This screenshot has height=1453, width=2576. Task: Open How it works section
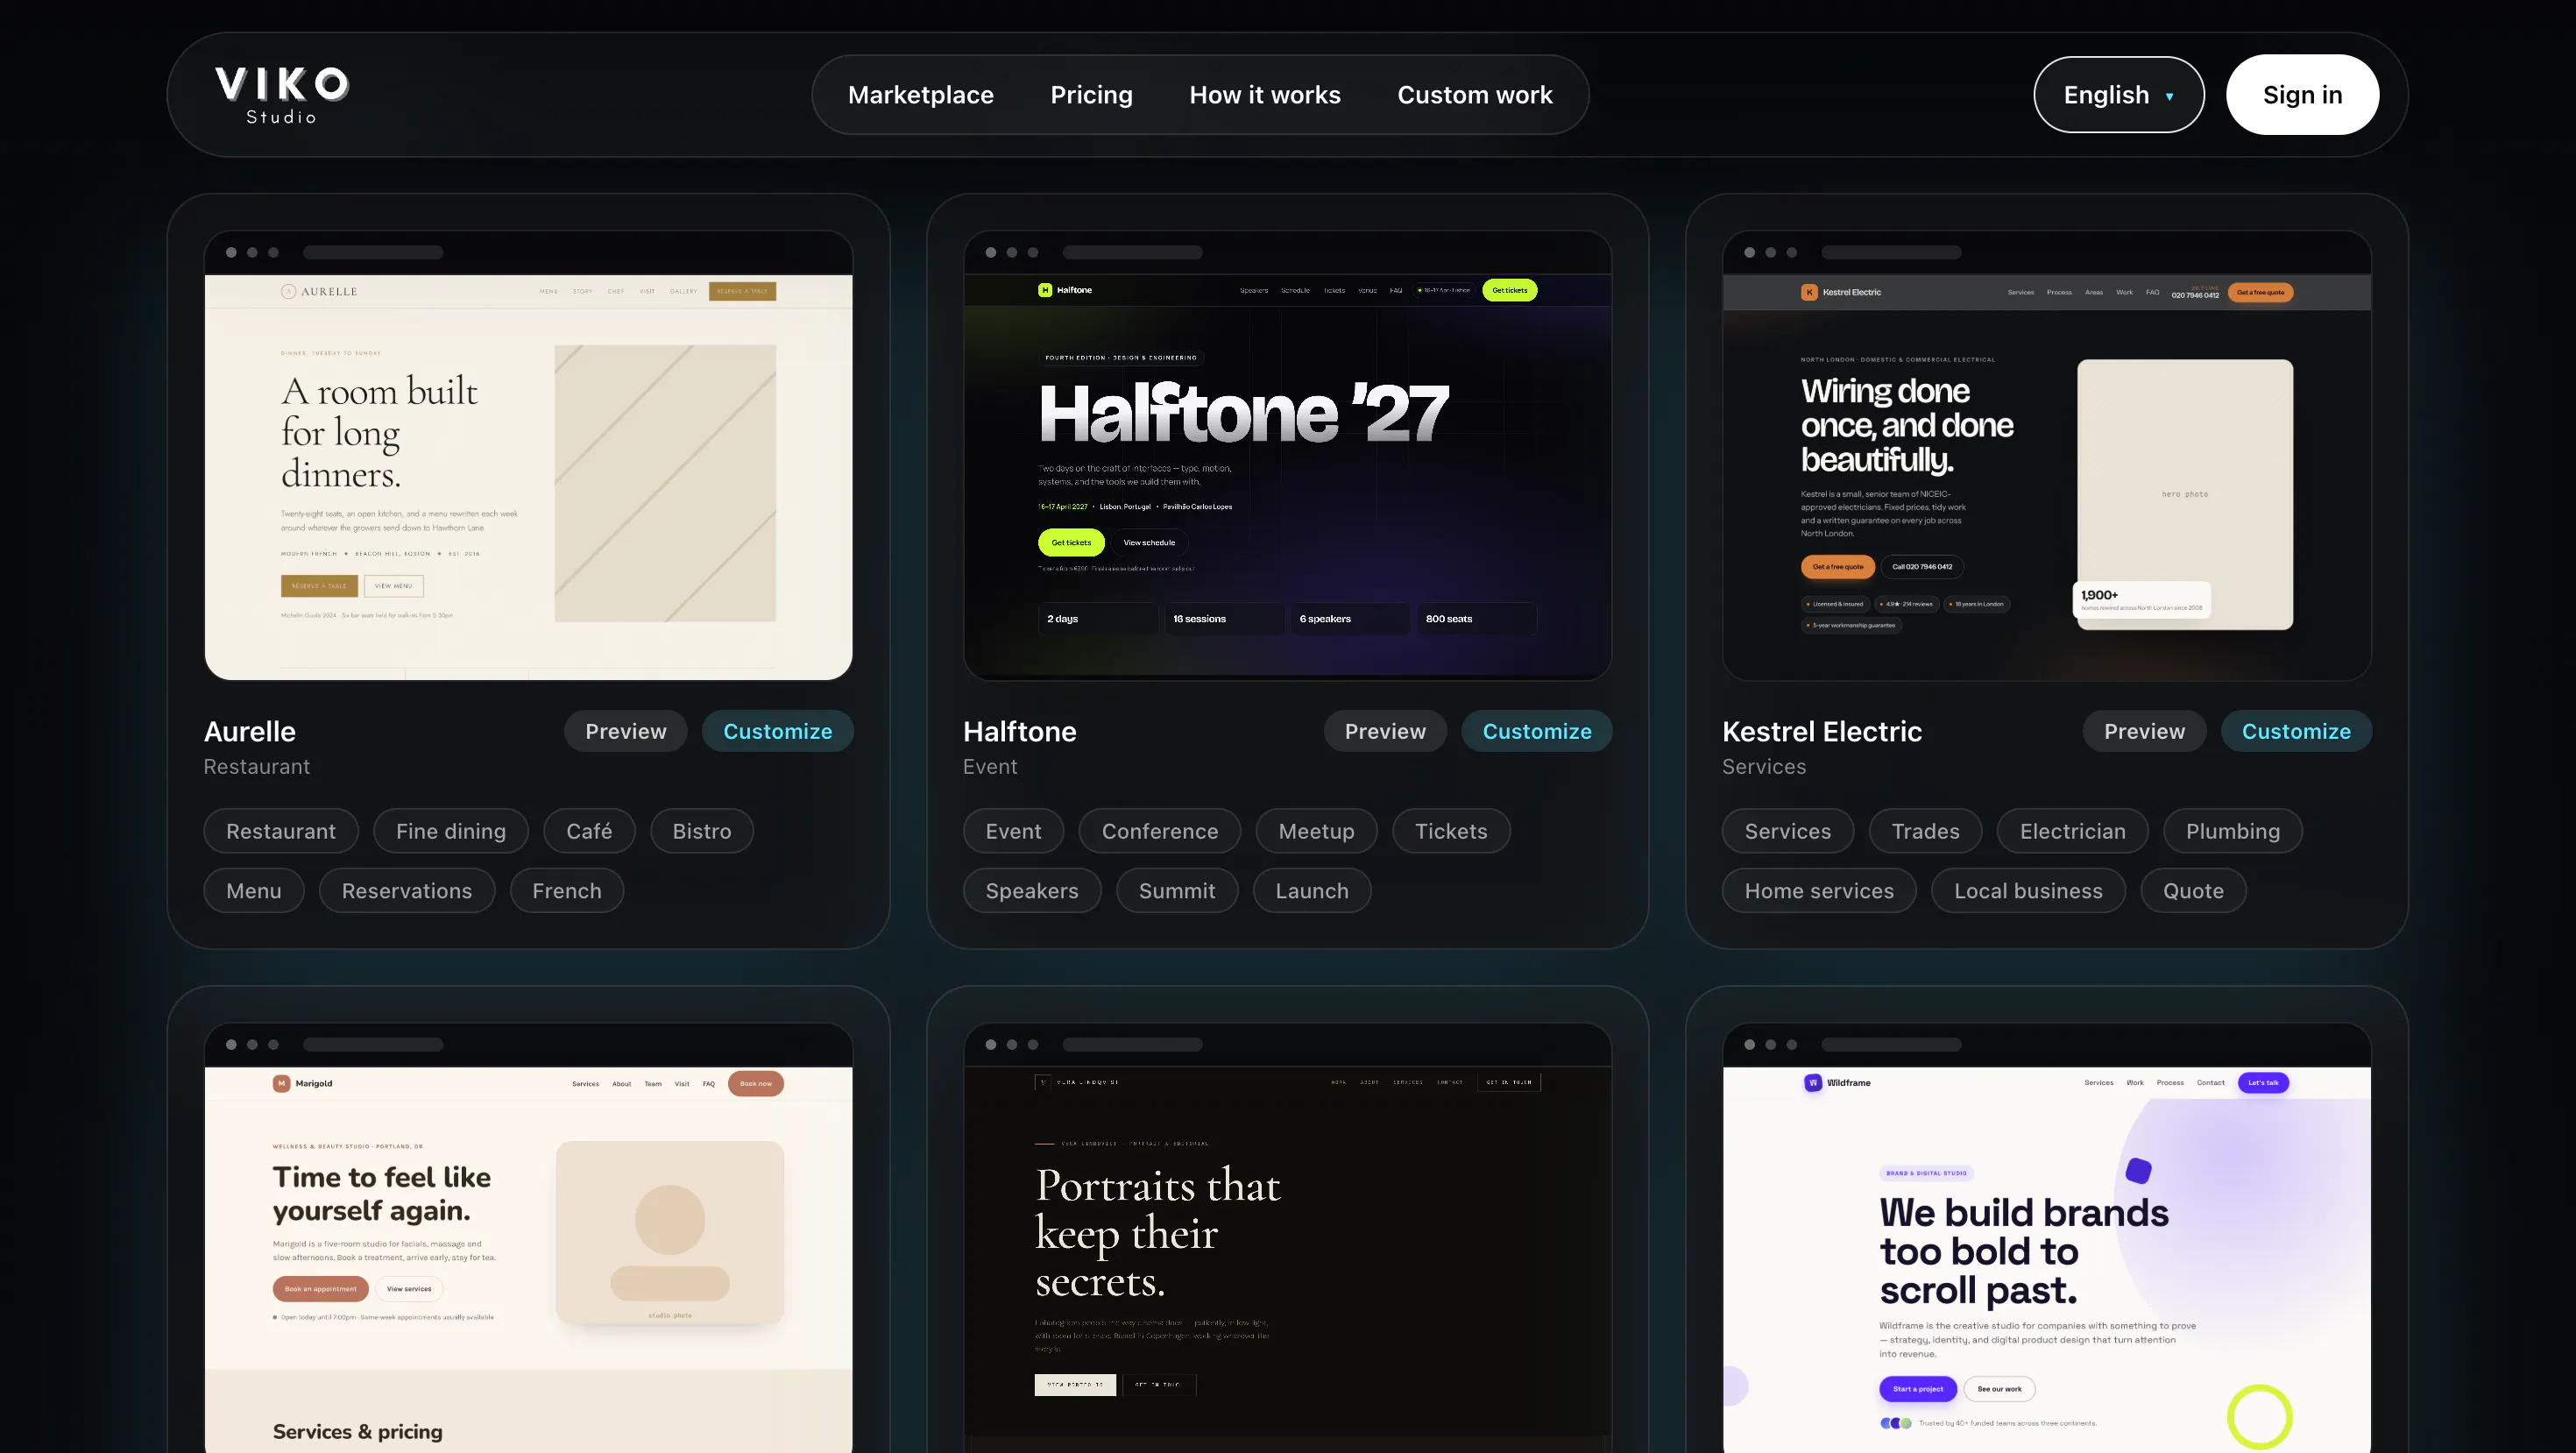pos(1264,95)
